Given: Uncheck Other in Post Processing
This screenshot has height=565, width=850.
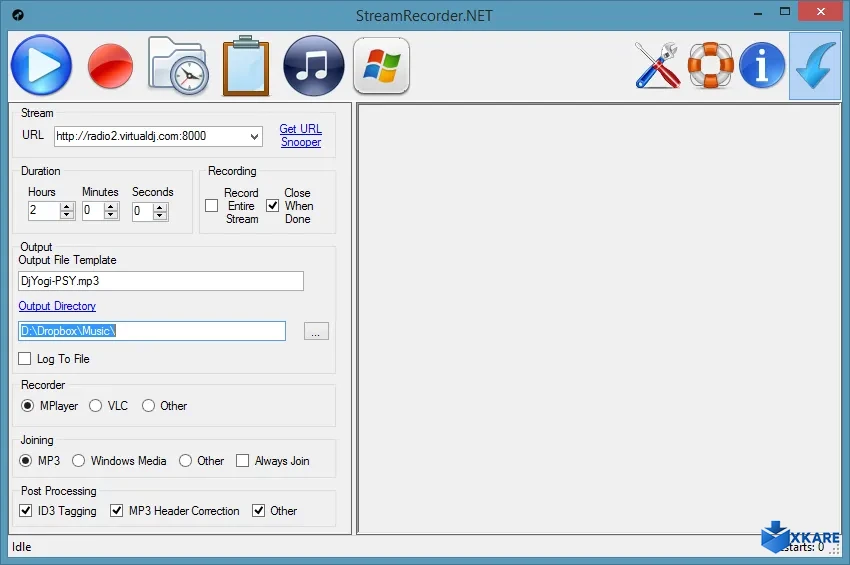Looking at the screenshot, I should click(259, 510).
